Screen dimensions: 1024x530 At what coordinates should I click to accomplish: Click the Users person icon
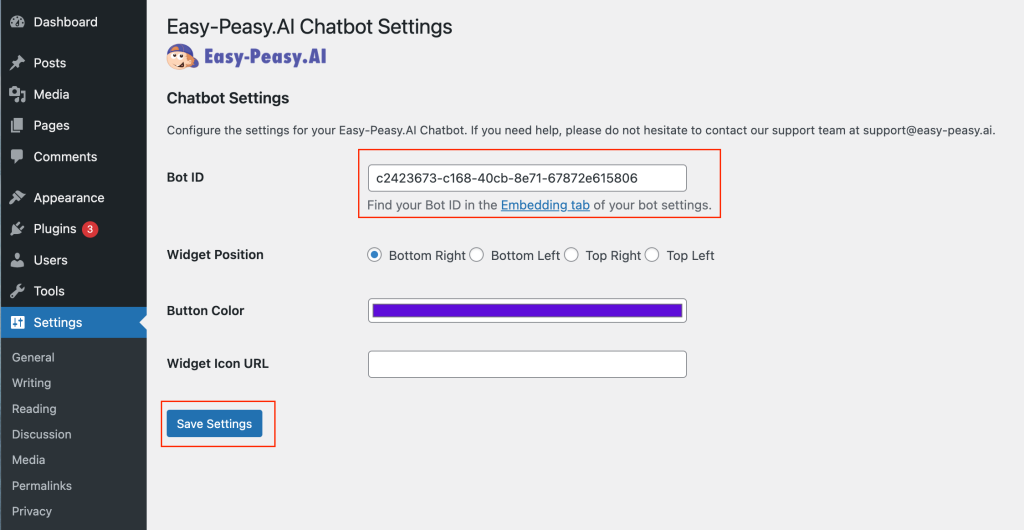pos(17,260)
